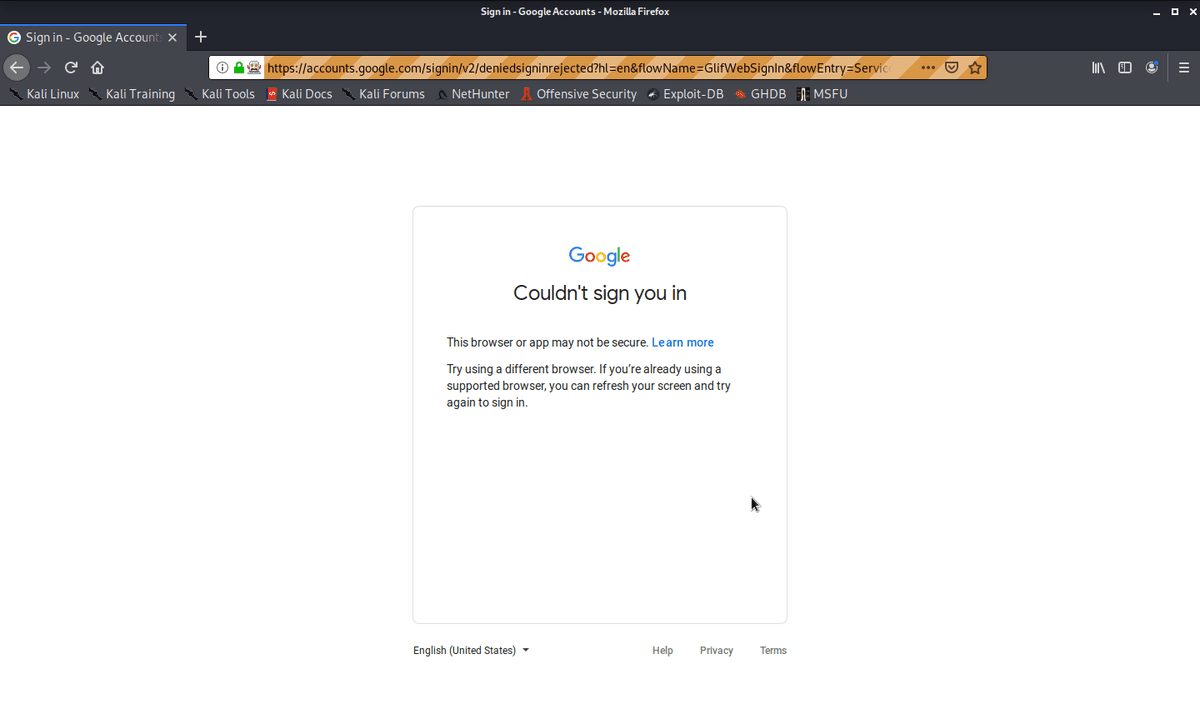The height and width of the screenshot is (724, 1200).
Task: Open Kali Linux bookmark
Action: coord(44,94)
